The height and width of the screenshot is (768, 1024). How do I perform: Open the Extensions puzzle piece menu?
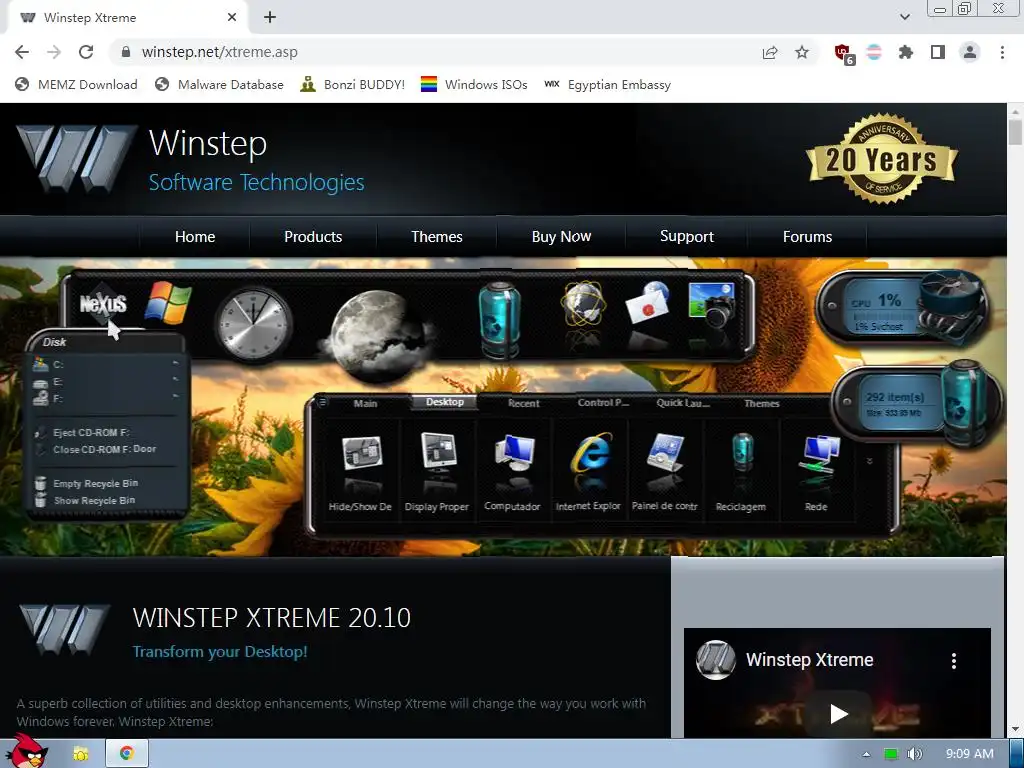click(905, 52)
